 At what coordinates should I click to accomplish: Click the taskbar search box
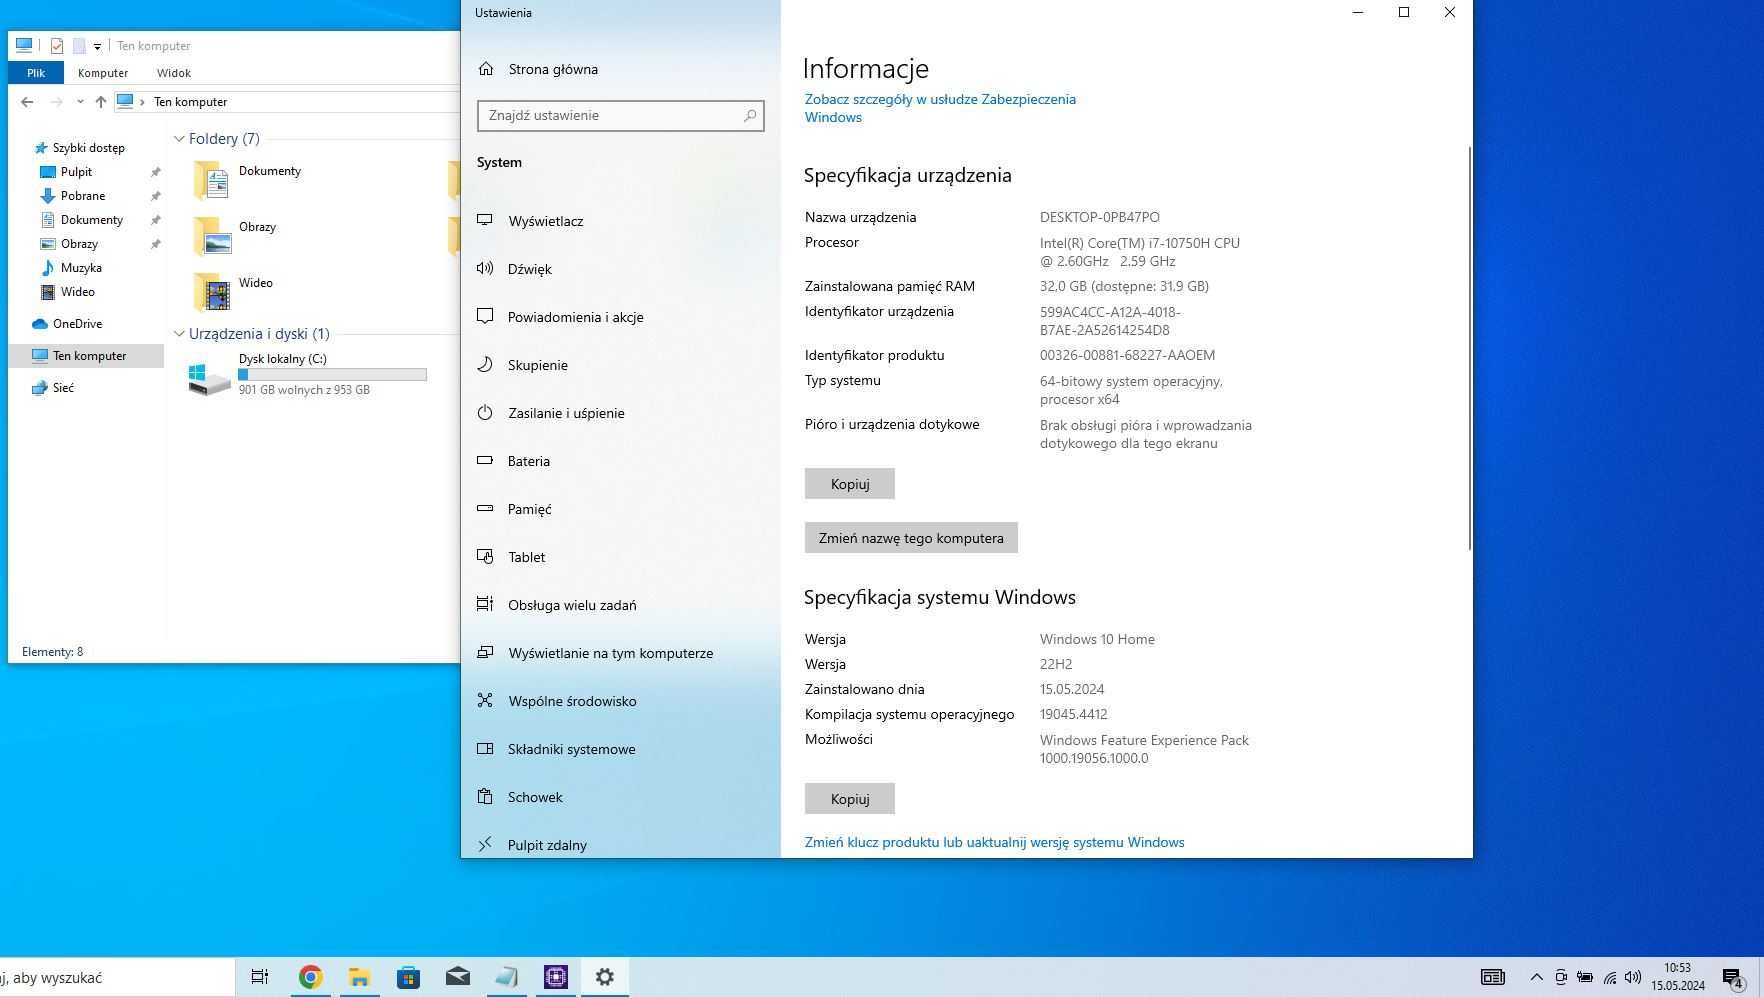116,978
